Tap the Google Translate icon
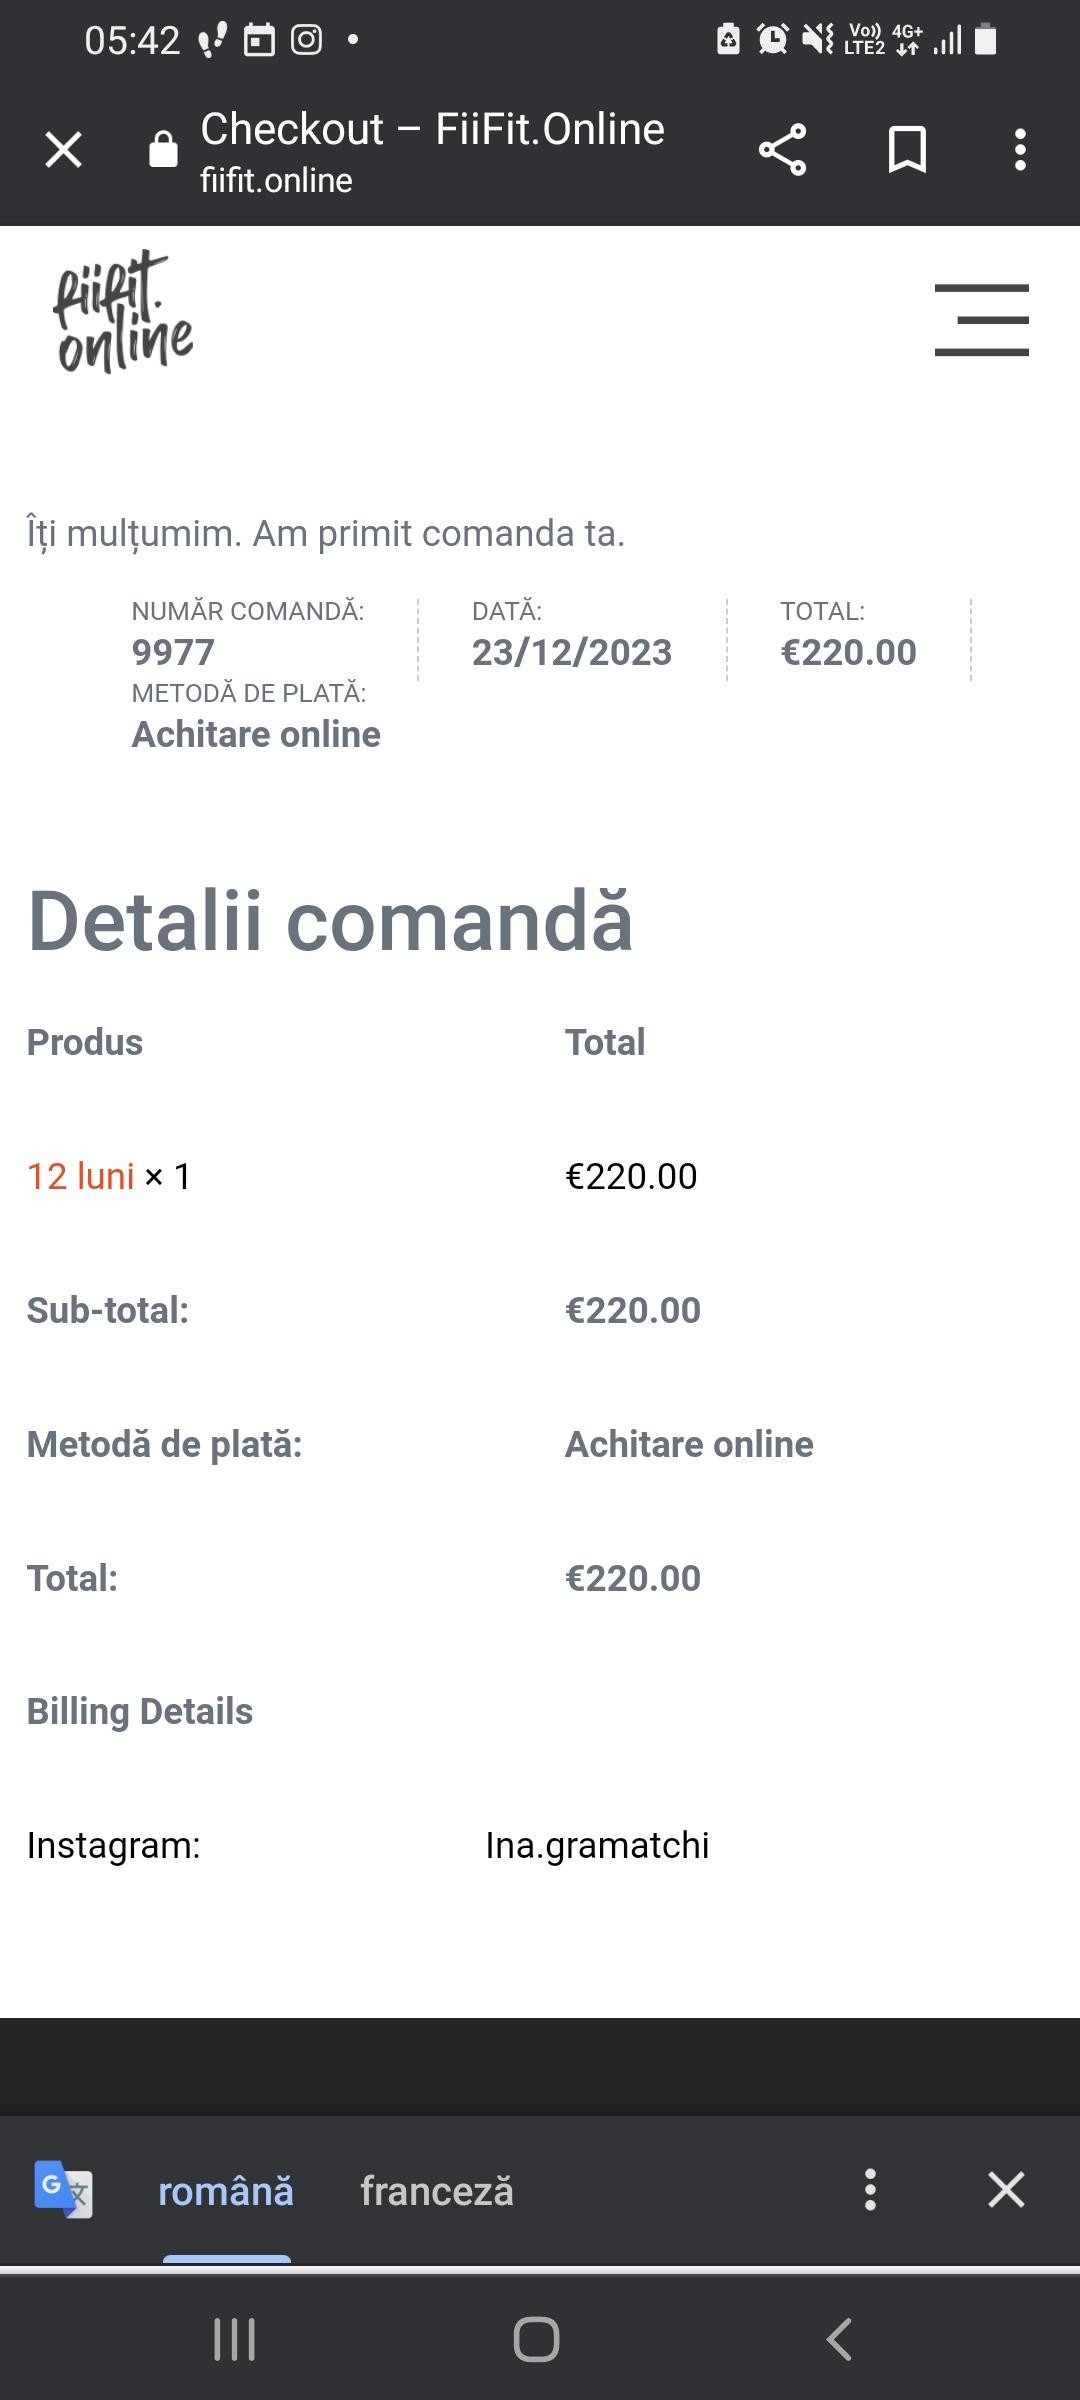The image size is (1080, 2400). tap(63, 2189)
